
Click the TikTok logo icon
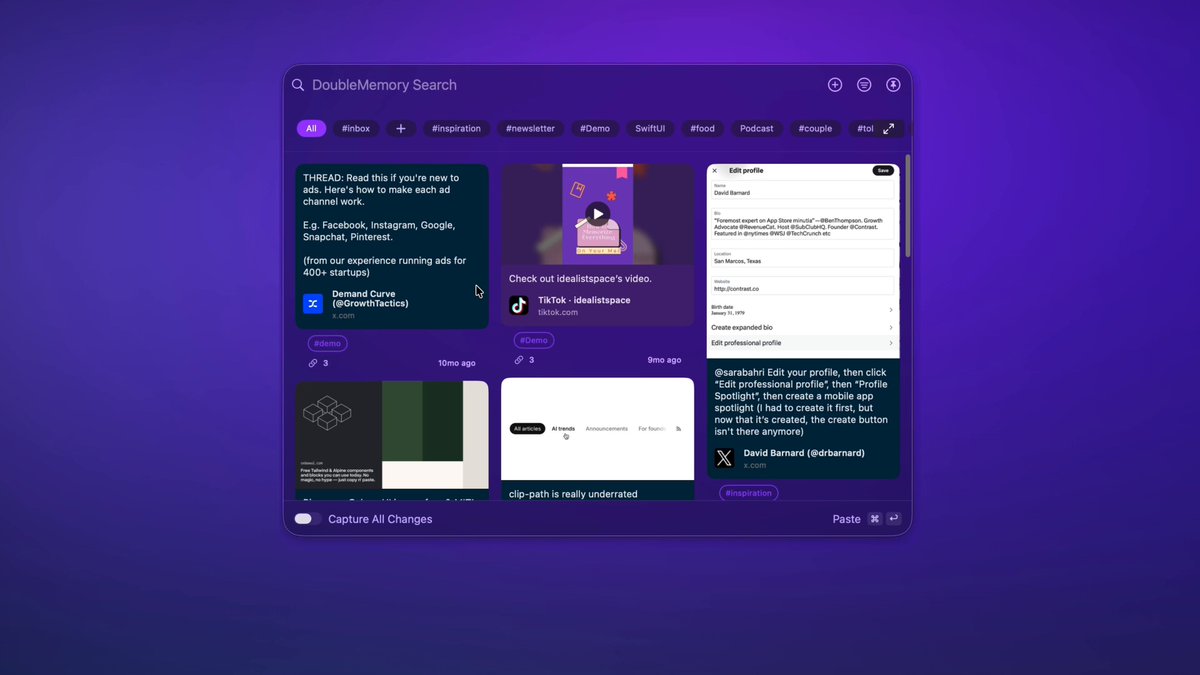click(x=519, y=305)
